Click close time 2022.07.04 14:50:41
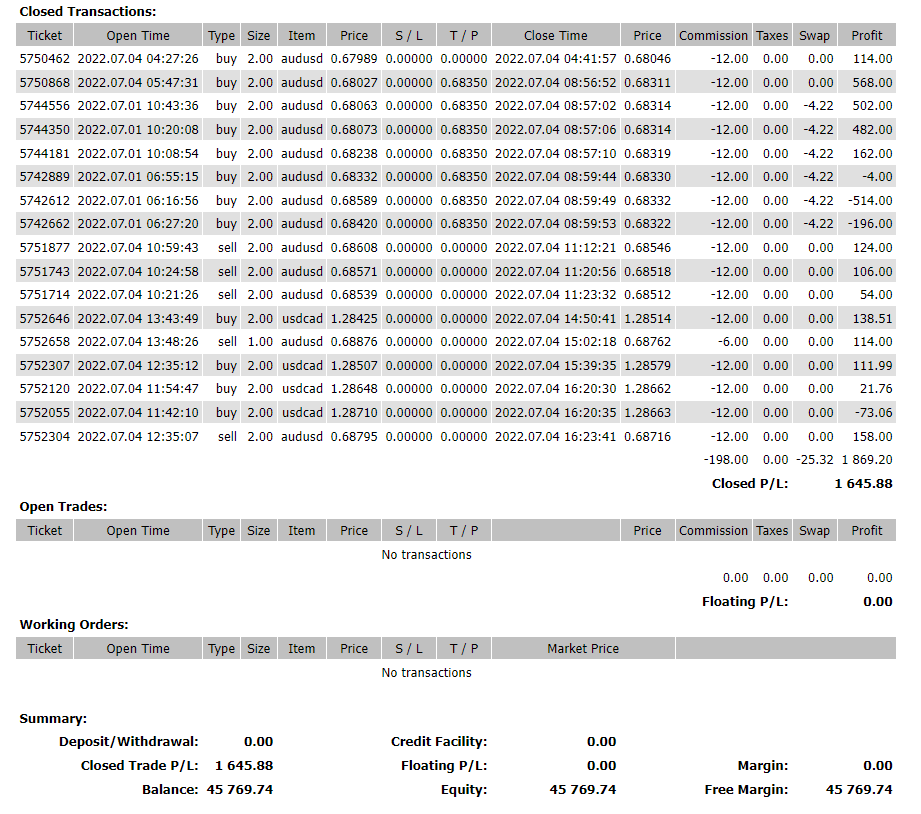 coord(556,319)
